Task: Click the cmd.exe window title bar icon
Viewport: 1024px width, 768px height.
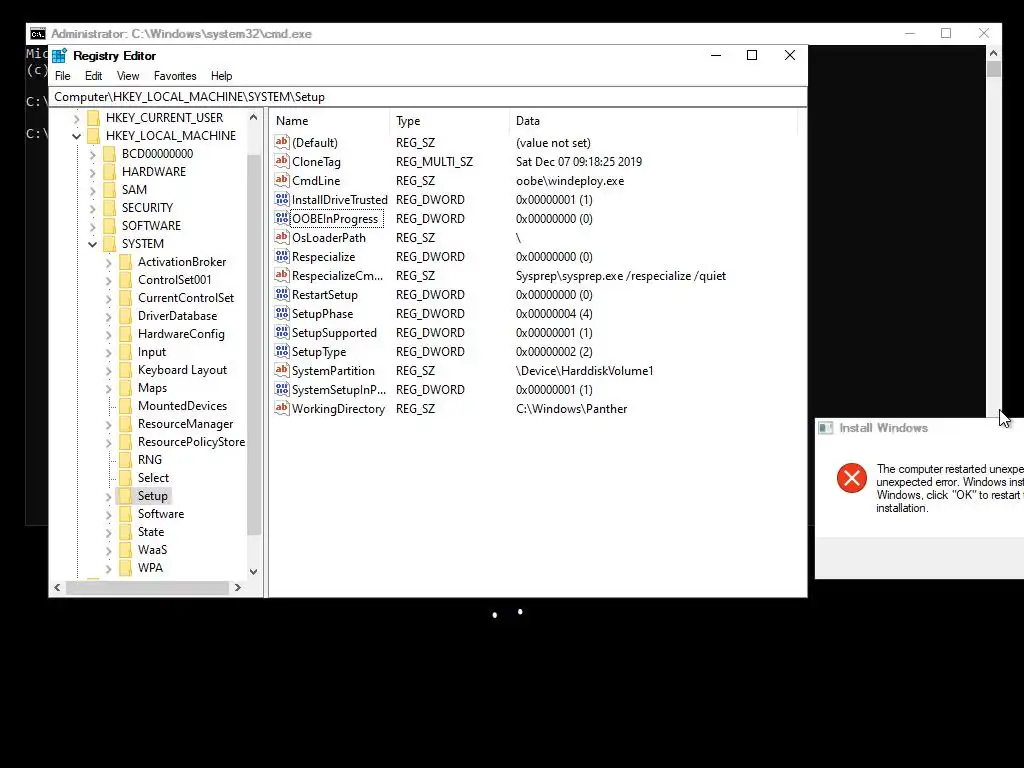Action: point(38,33)
